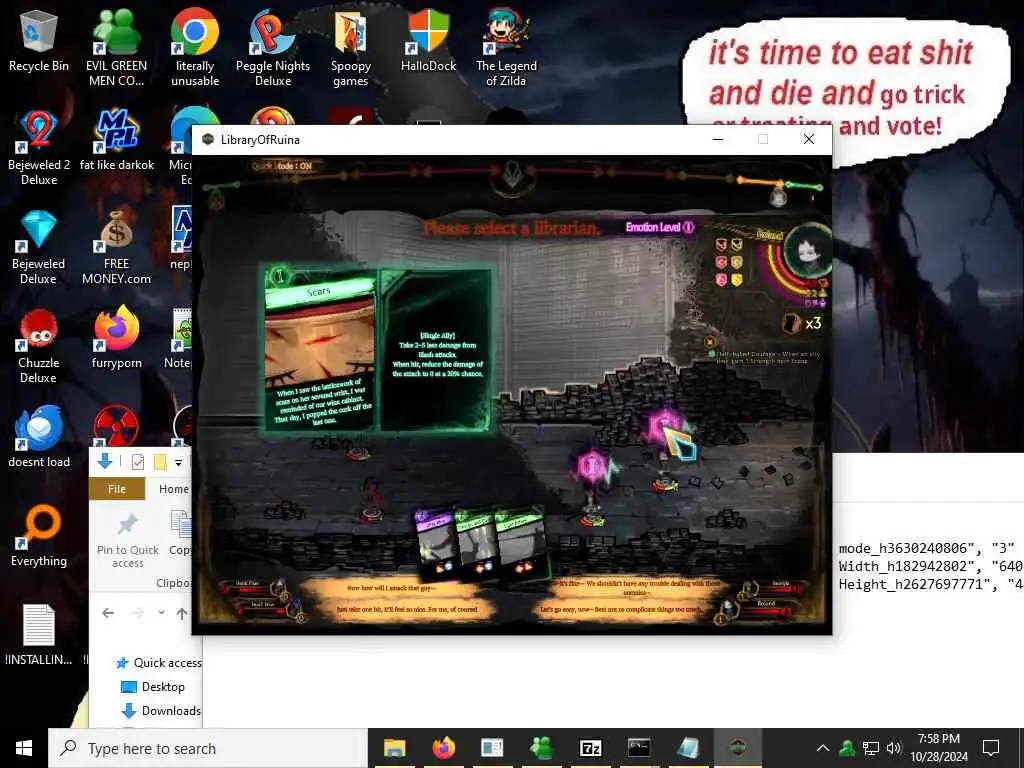Click the emblem at top center of game
Screen dimensions: 1024x768
pos(513,176)
